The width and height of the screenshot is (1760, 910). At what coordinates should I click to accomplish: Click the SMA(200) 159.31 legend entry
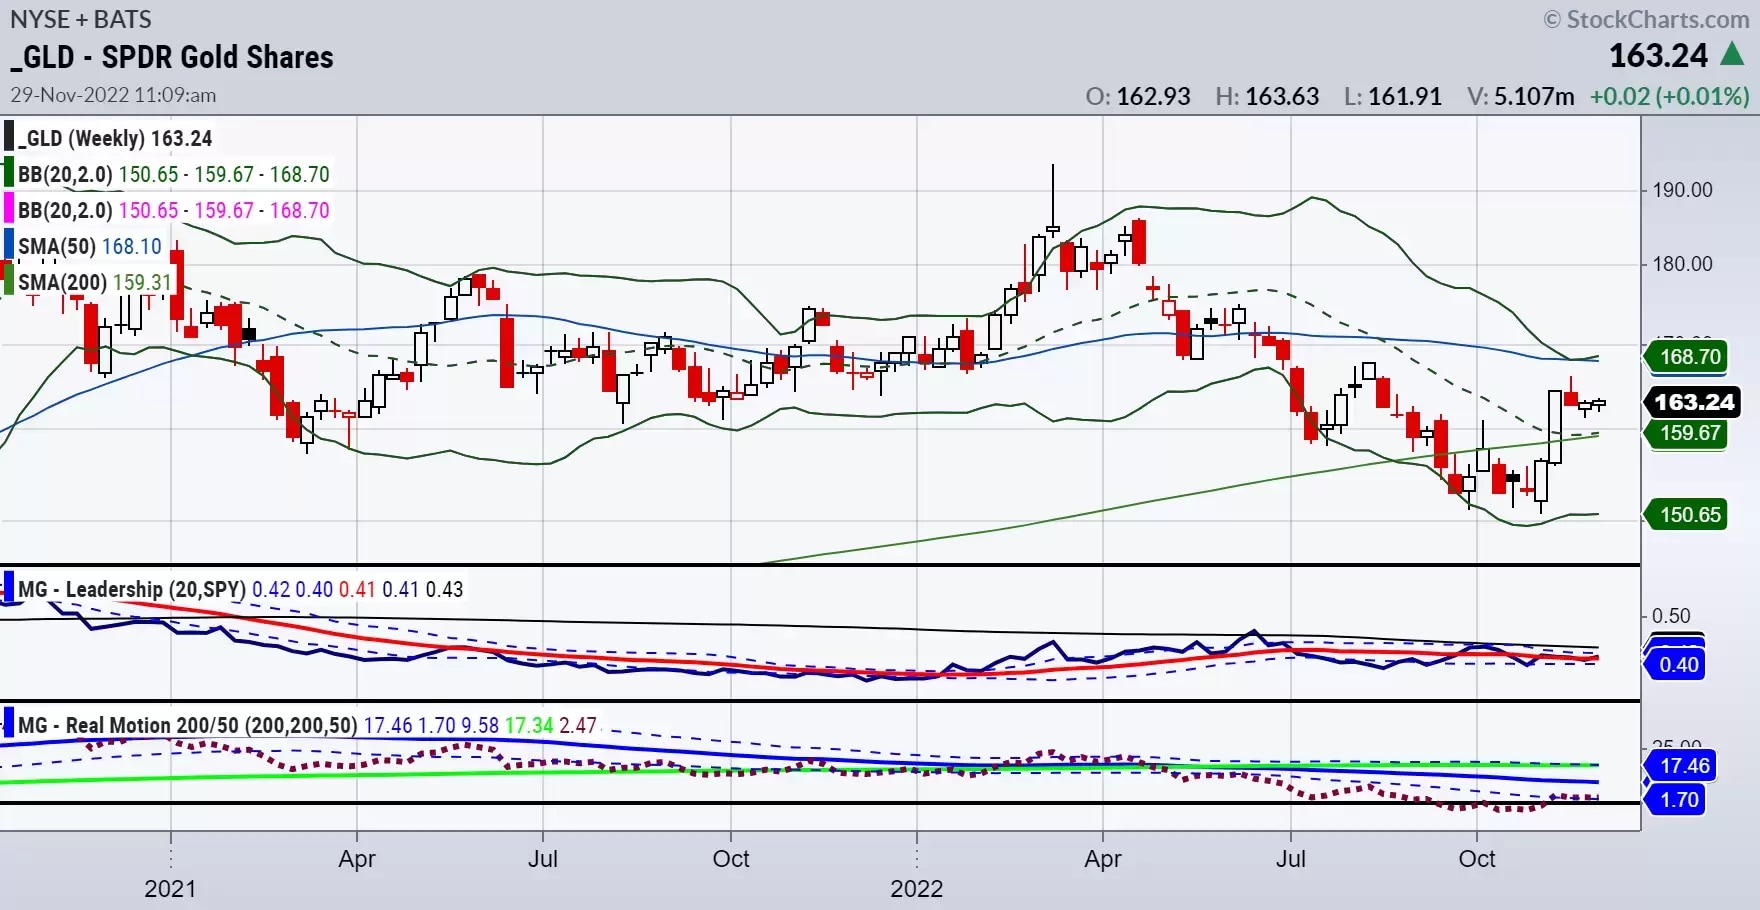(x=95, y=282)
